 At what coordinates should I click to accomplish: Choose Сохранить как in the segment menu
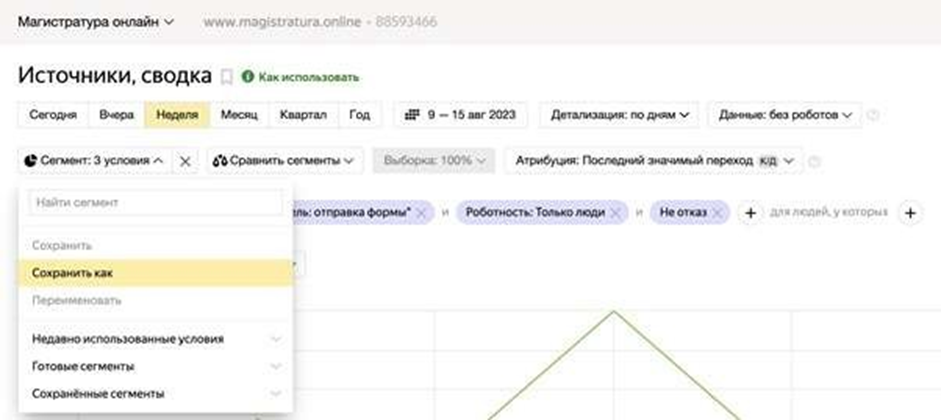(155, 272)
